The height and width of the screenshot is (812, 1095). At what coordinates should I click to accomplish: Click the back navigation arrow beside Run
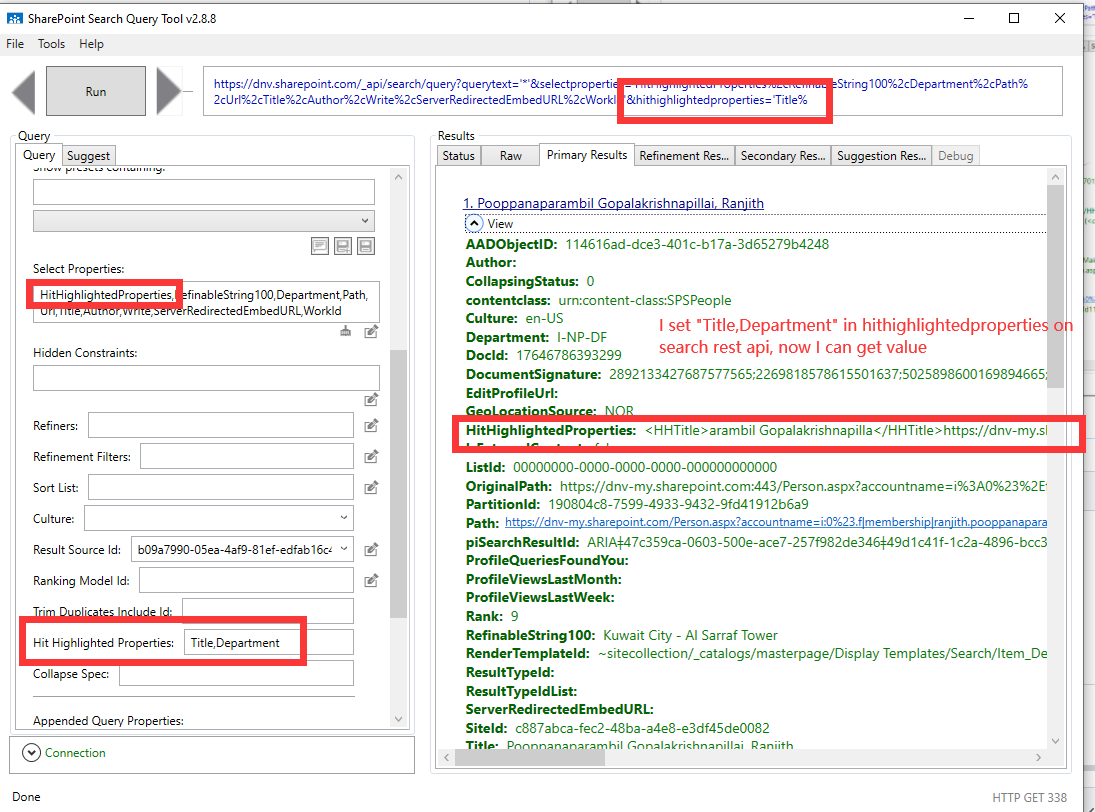[22, 91]
